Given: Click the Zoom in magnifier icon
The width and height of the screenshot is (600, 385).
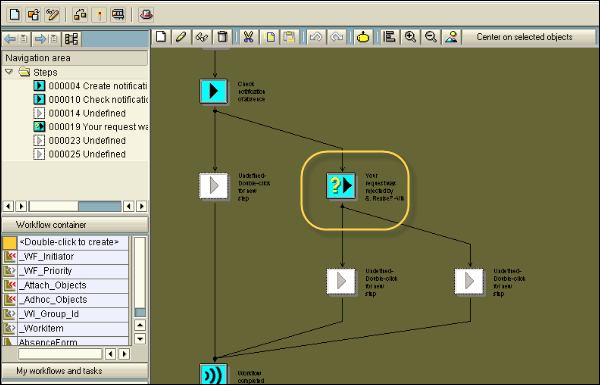Looking at the screenshot, I should [410, 37].
